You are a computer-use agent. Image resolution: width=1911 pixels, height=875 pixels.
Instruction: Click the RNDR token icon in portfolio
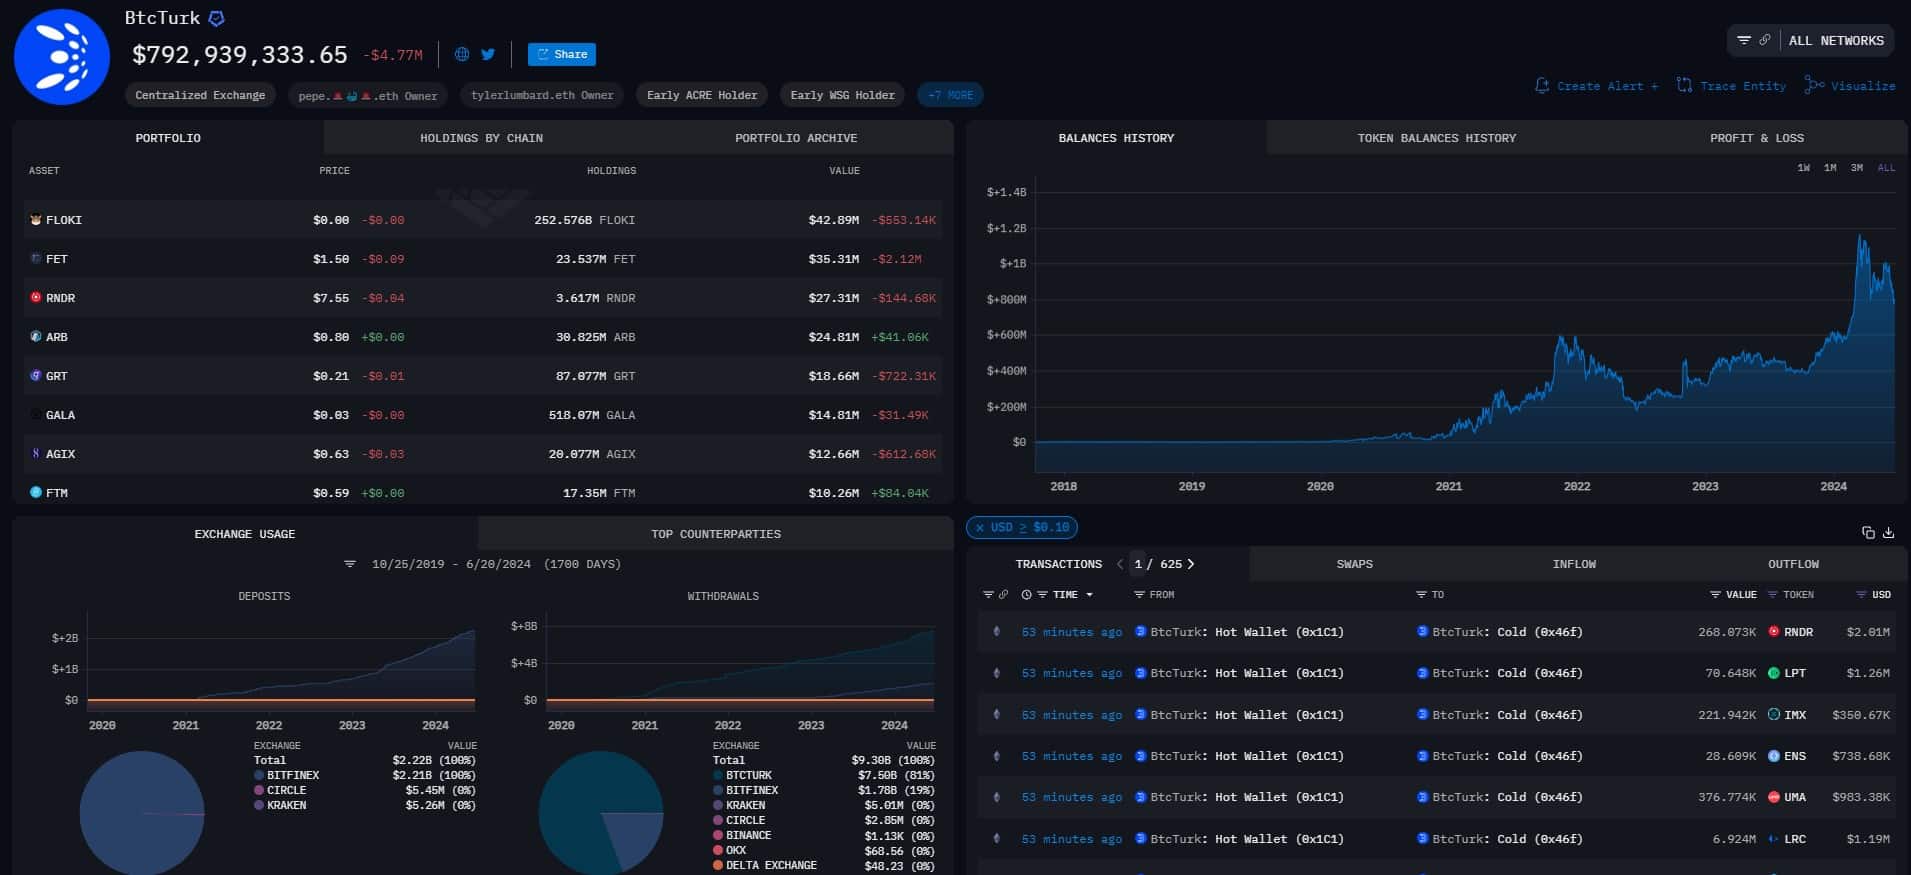click(x=36, y=298)
